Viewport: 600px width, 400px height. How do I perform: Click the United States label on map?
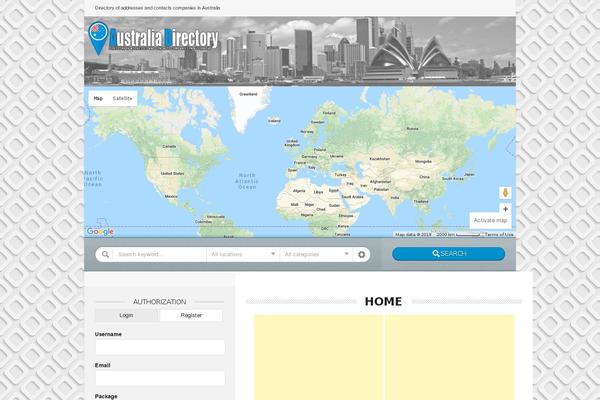(173, 173)
